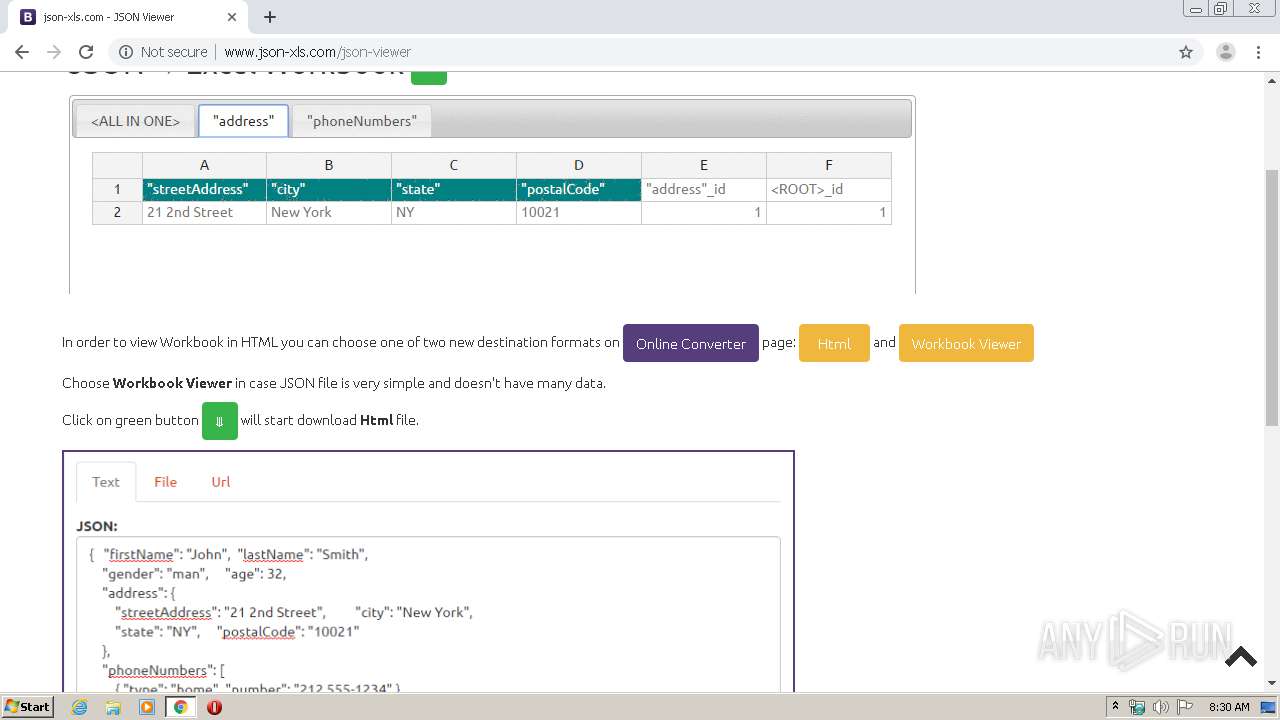Click the "postalCode" header cell
1280x720 pixels.
[579, 189]
